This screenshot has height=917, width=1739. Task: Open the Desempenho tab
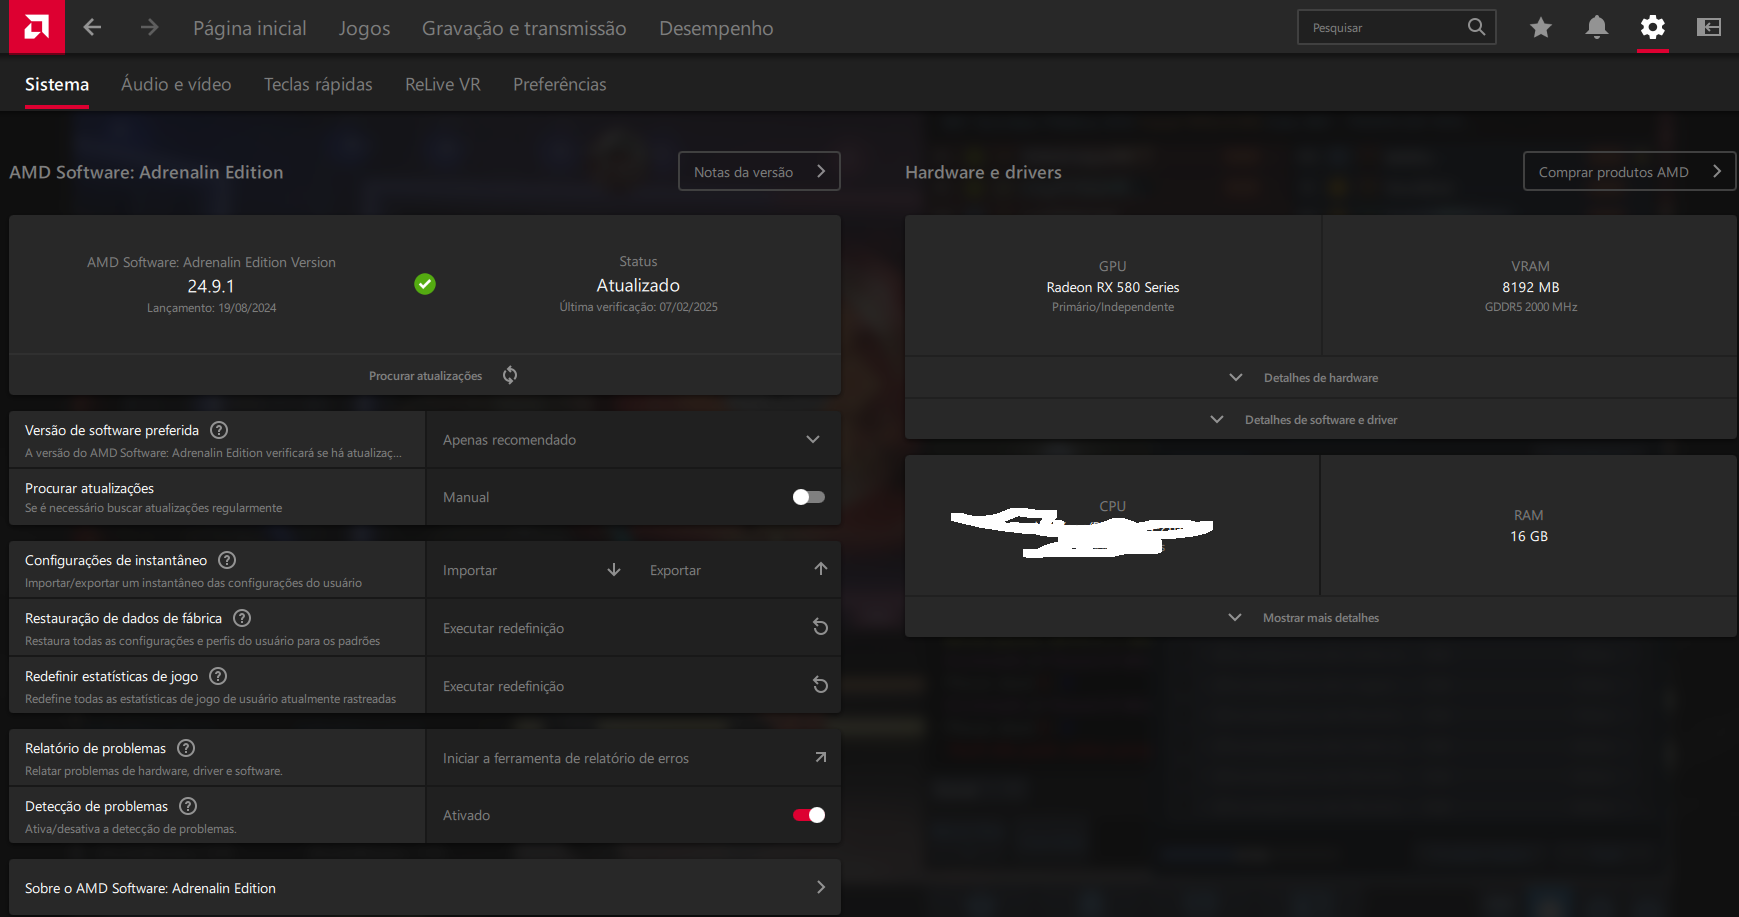(716, 28)
